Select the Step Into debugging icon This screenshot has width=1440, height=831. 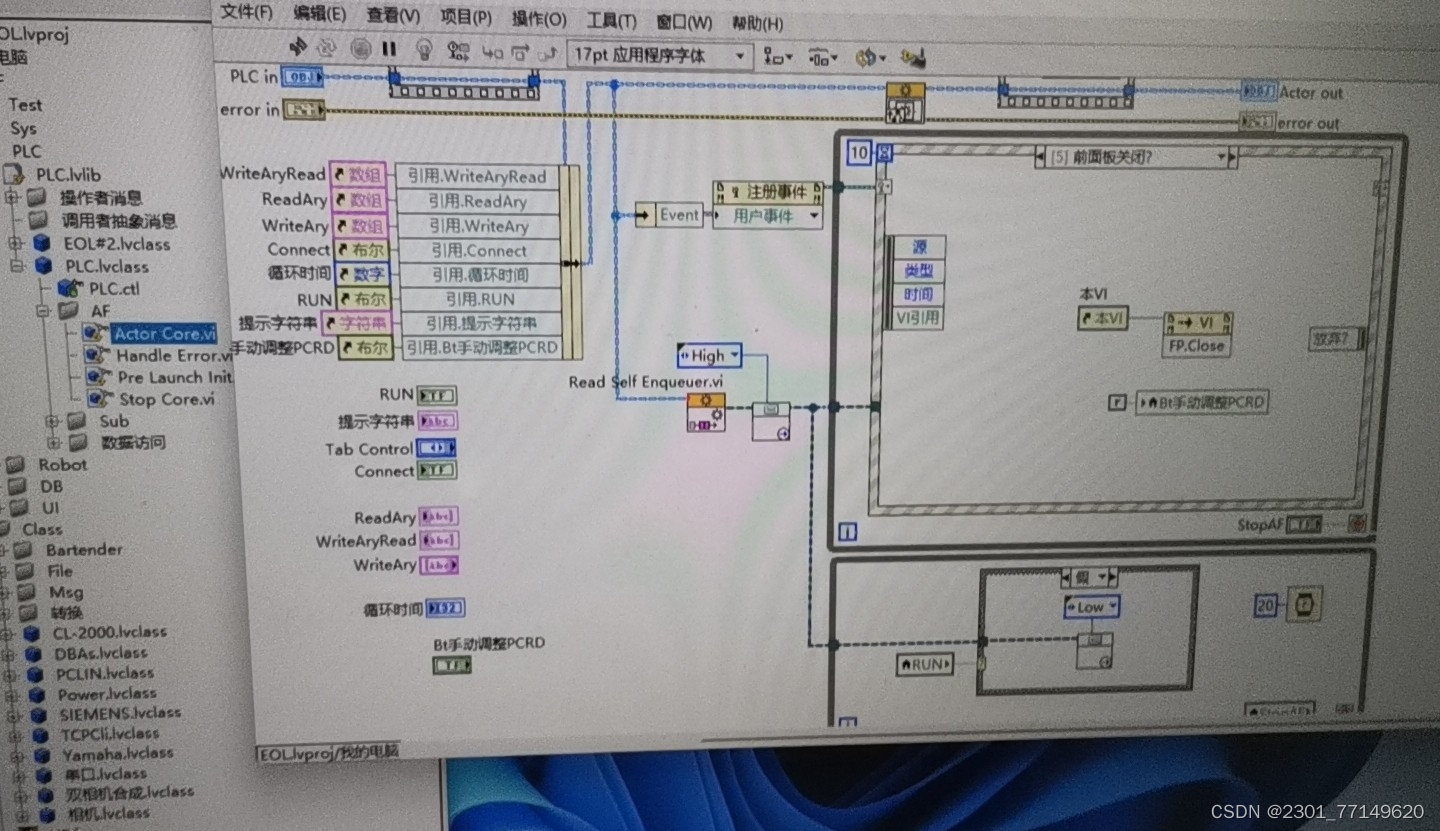(x=493, y=51)
